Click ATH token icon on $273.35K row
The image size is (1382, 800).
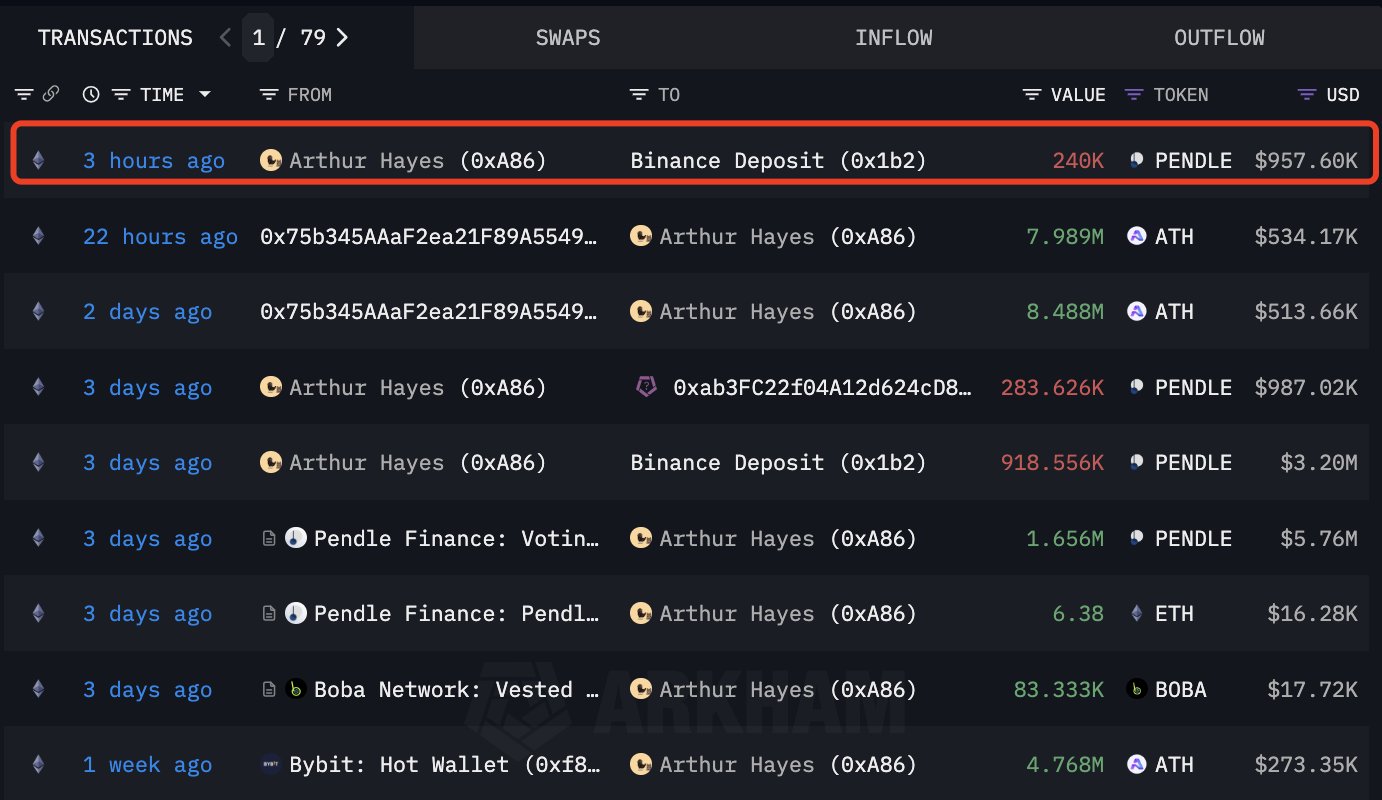1137,764
